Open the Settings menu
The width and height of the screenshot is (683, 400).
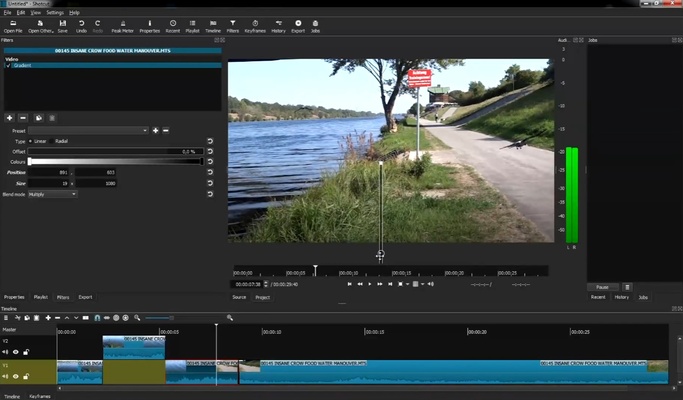point(55,13)
